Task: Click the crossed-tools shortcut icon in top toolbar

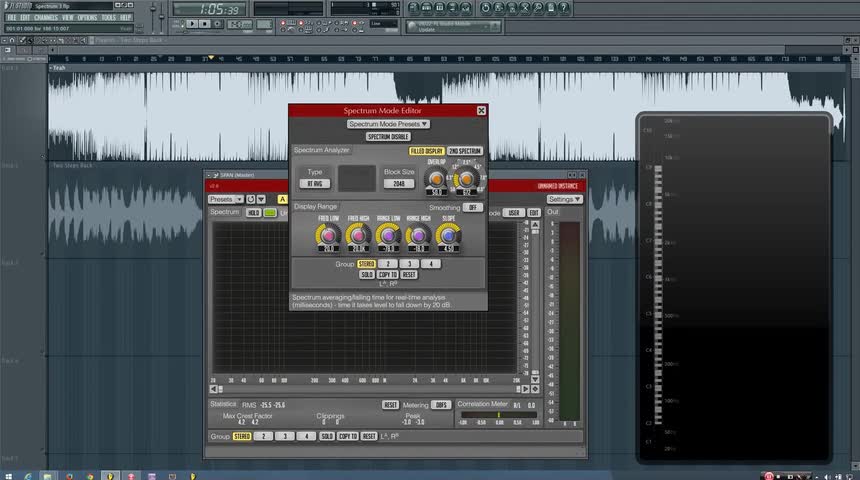Action: pyautogui.click(x=524, y=8)
